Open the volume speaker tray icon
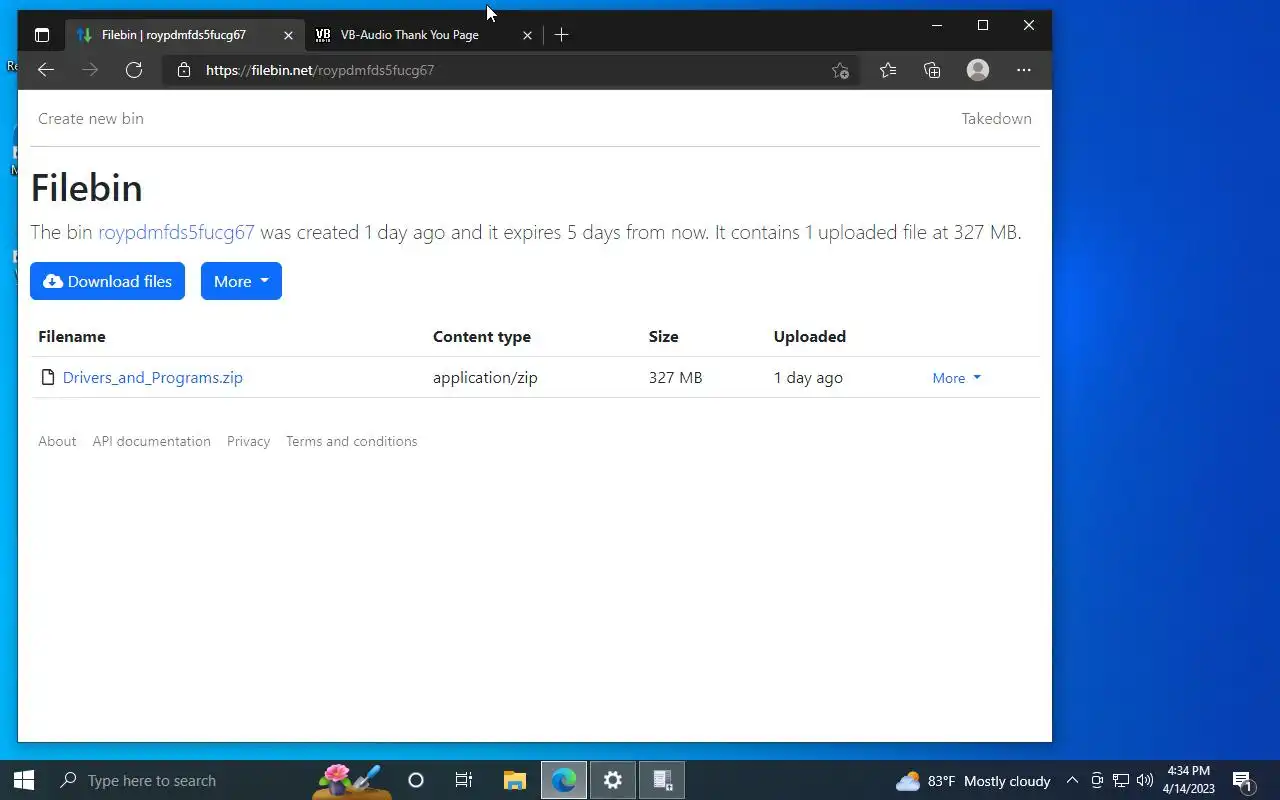The width and height of the screenshot is (1280, 800). (x=1145, y=780)
